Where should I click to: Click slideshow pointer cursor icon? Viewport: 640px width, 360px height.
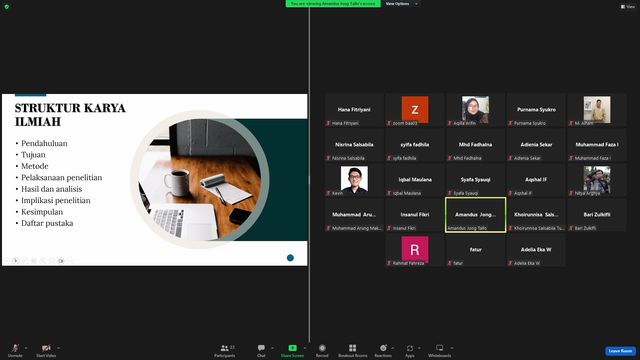[16, 260]
